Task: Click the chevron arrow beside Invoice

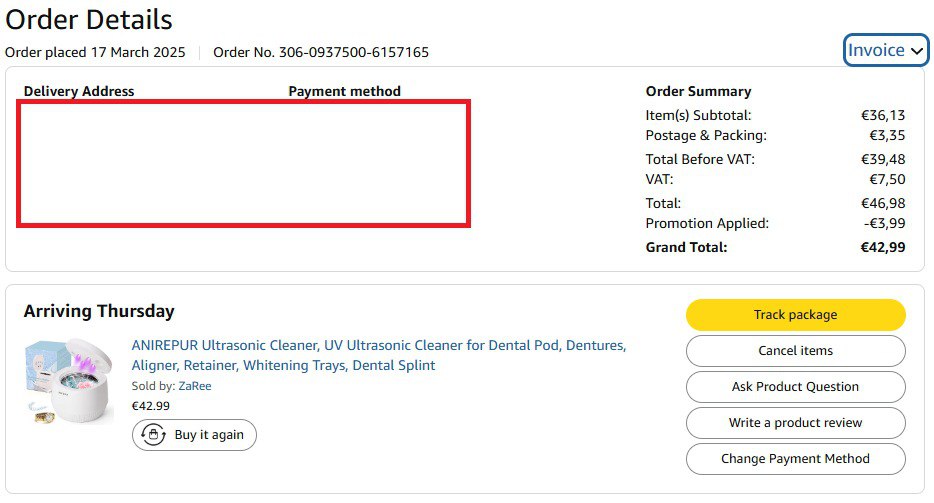Action: coord(917,52)
